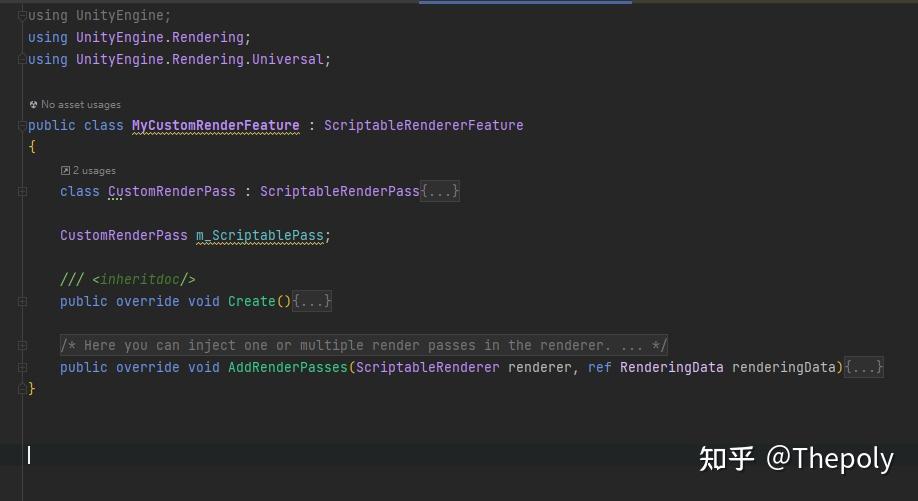Click the AddRenderPasses method name
This screenshot has width=918, height=501.
pyautogui.click(x=288, y=368)
